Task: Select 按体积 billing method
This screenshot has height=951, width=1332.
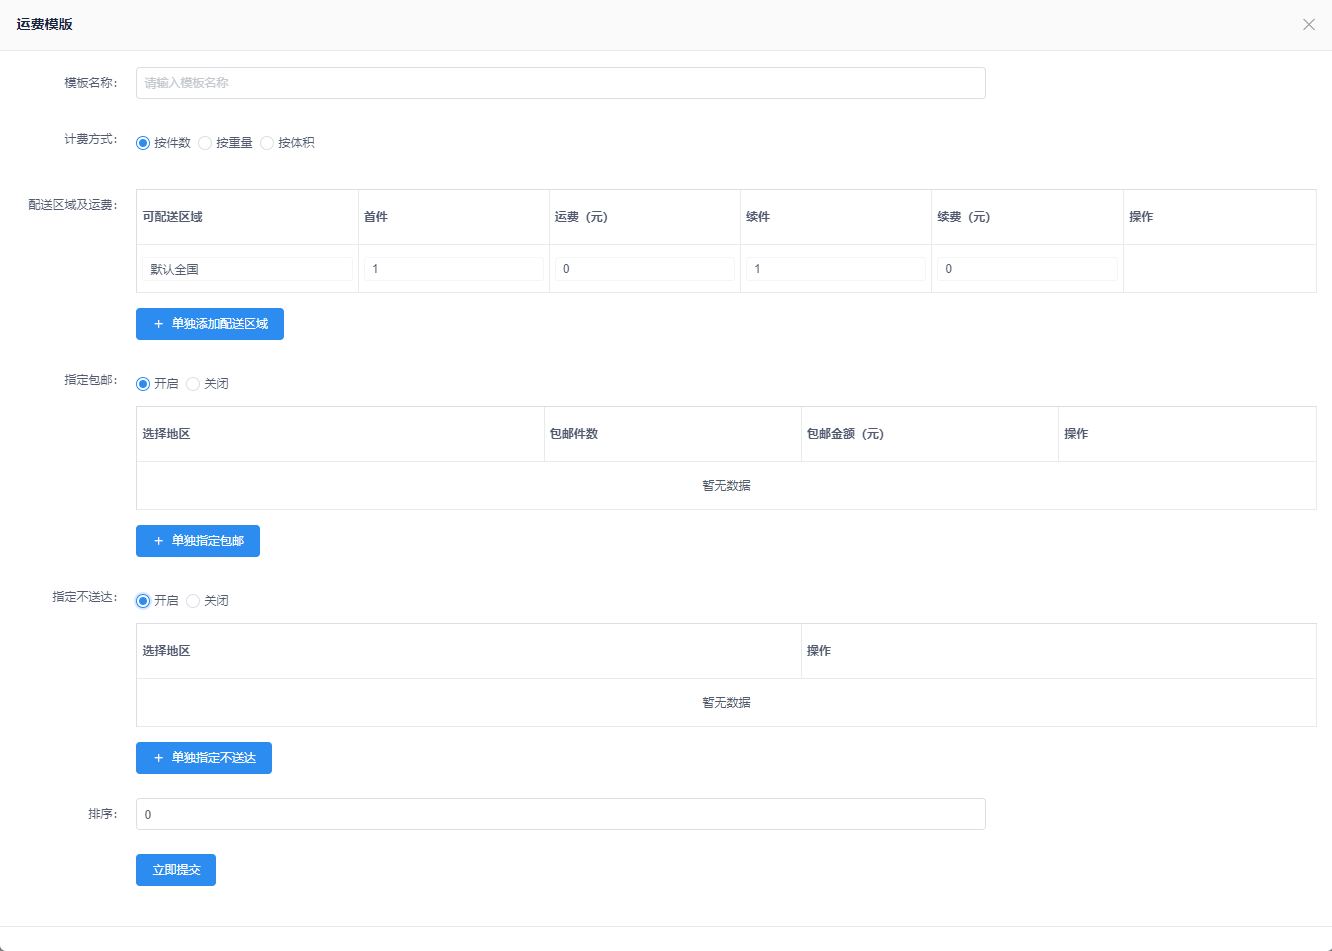Action: [267, 143]
